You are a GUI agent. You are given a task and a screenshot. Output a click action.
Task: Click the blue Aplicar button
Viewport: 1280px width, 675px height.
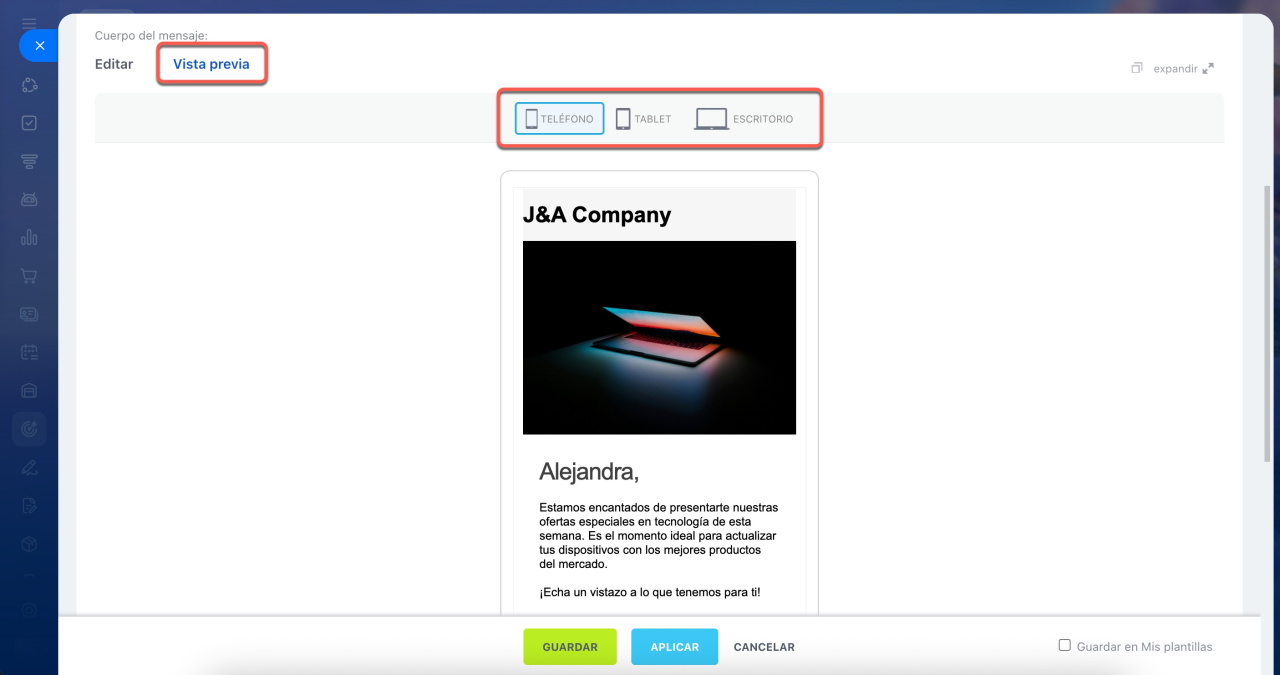674,647
